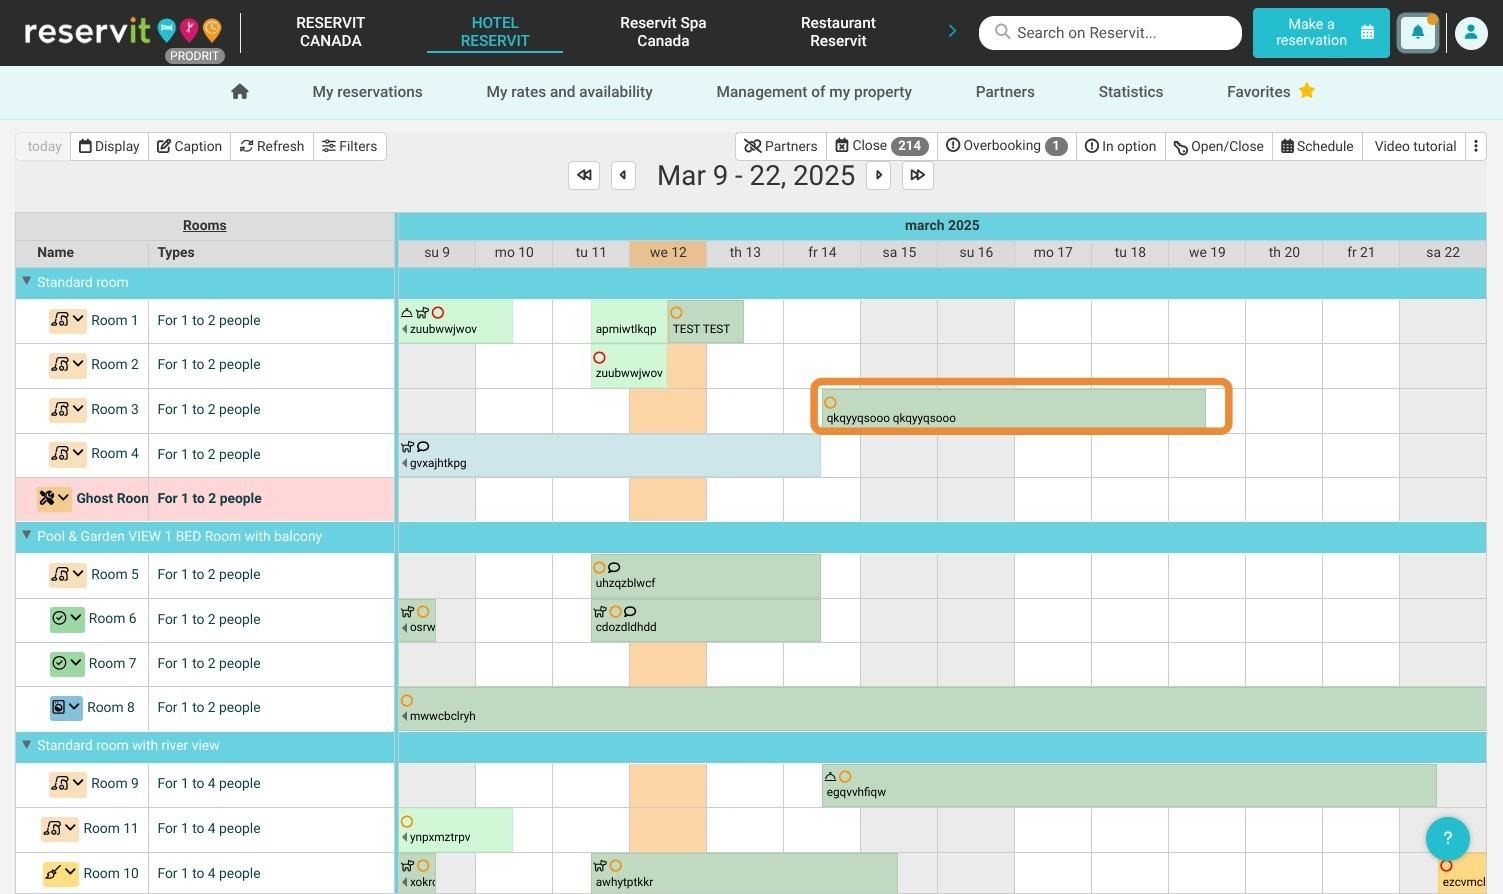Toggle Overbooking display button
This screenshot has height=894, width=1503.
coord(1006,146)
